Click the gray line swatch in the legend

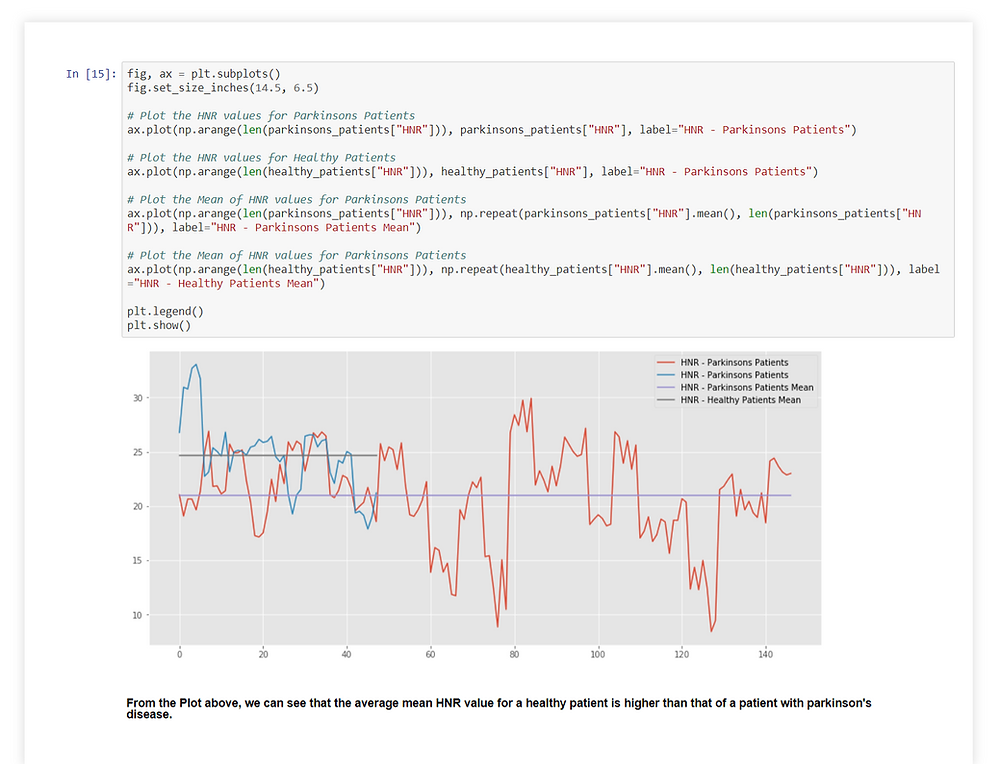pos(666,400)
